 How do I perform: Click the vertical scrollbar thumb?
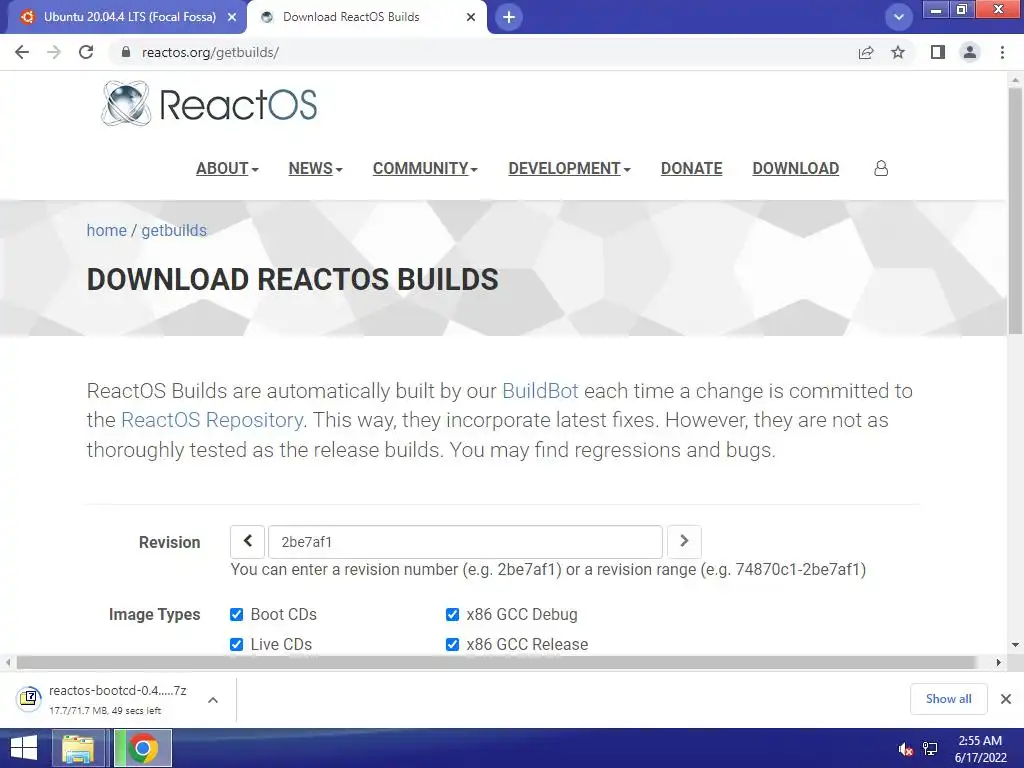(1015, 209)
